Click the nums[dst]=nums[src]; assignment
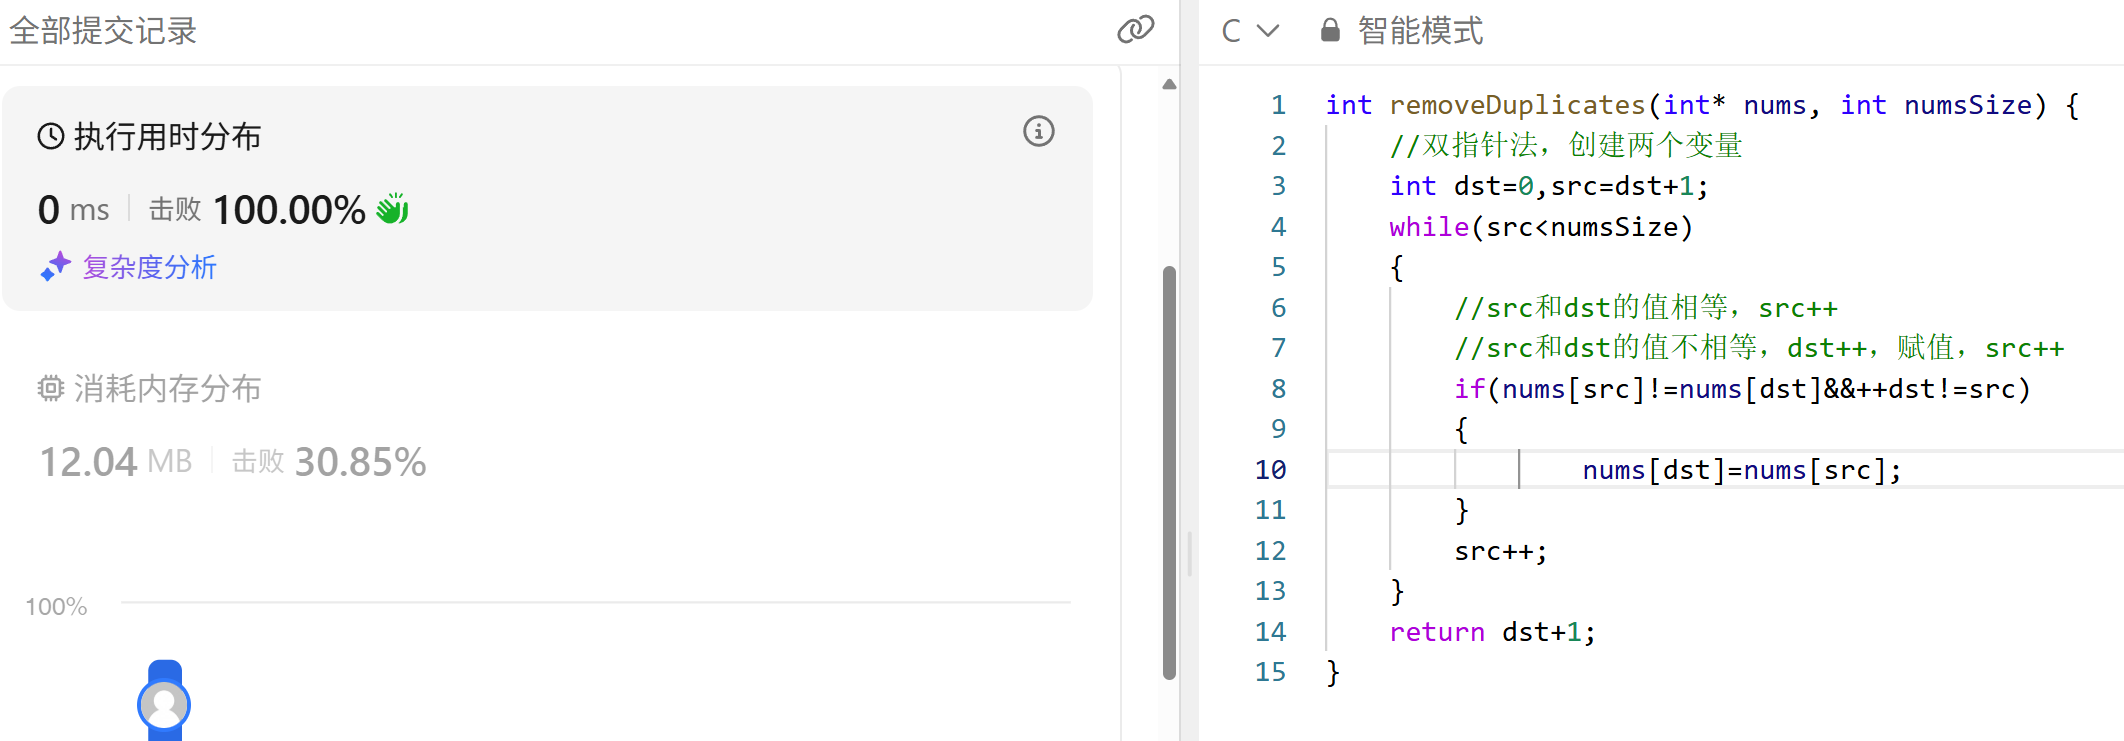The height and width of the screenshot is (741, 2124). [1742, 470]
